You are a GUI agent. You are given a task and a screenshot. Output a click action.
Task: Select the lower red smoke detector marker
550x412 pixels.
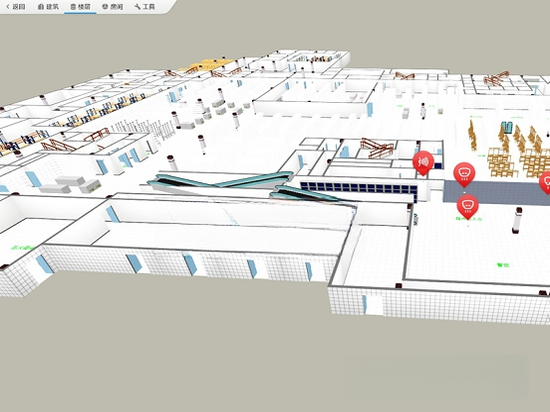pos(468,207)
